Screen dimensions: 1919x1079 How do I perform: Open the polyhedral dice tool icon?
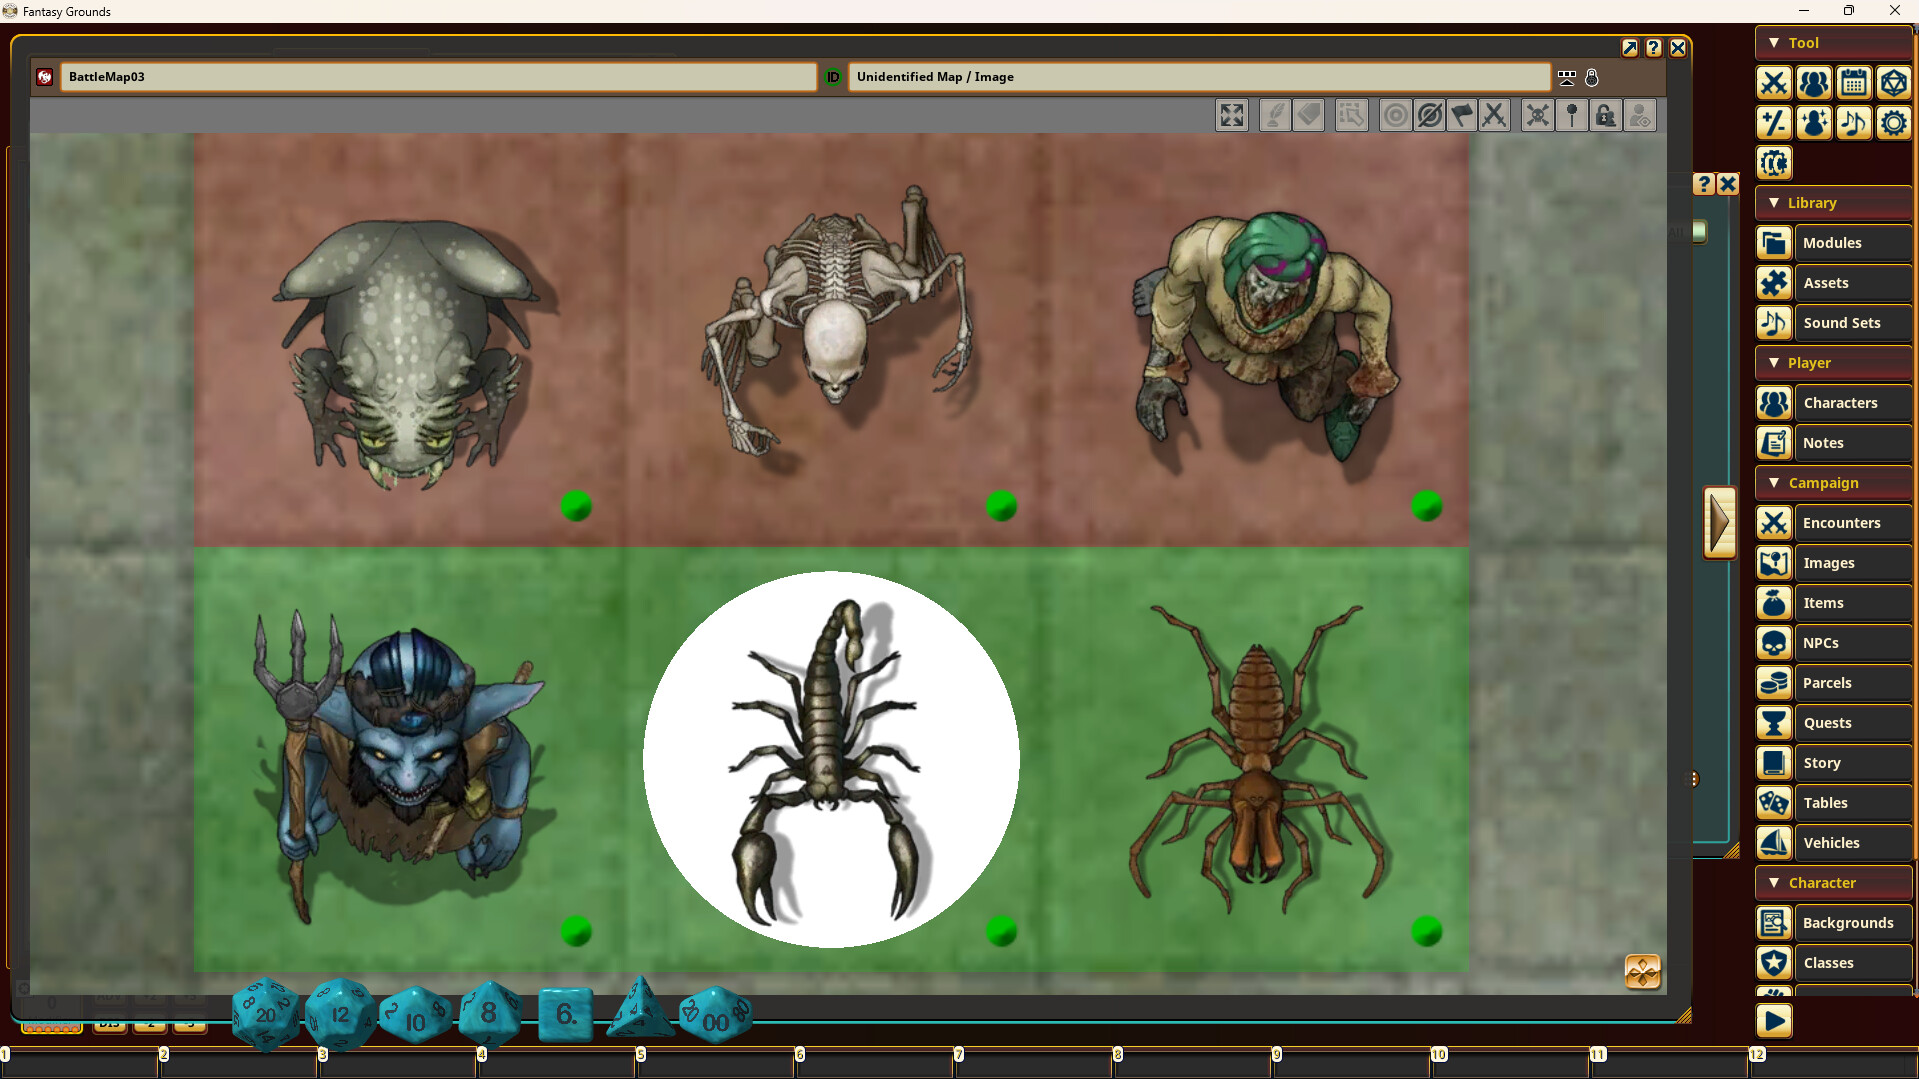click(x=1894, y=83)
